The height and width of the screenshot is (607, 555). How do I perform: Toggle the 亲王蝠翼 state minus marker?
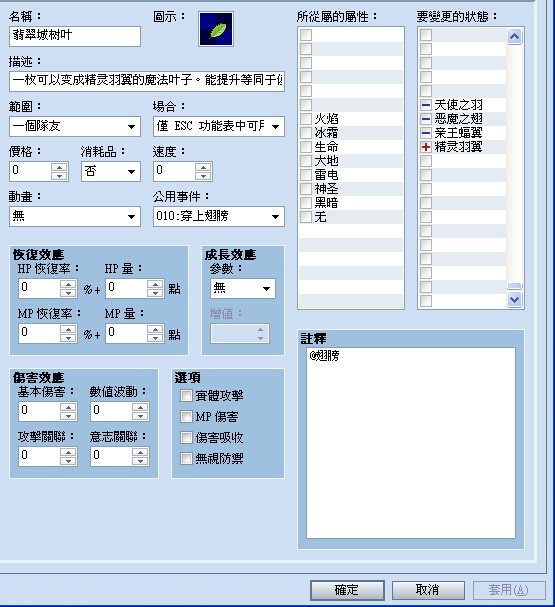click(x=426, y=133)
